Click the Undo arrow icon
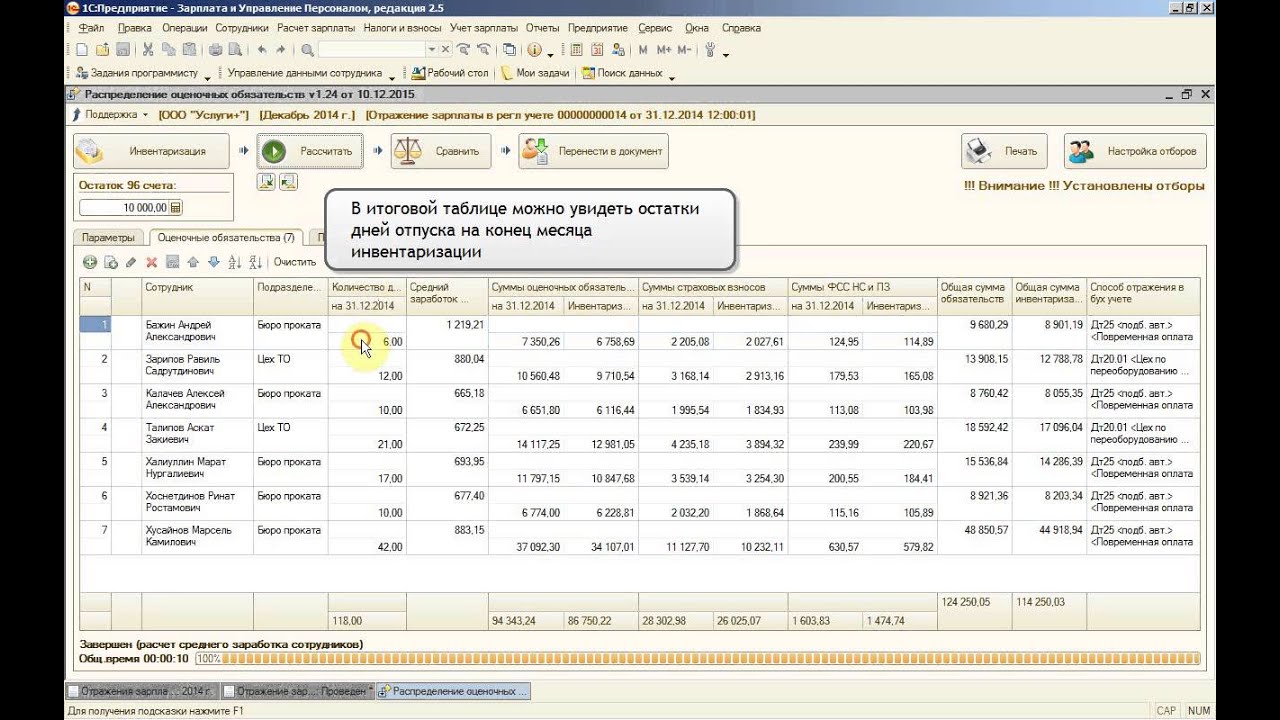 click(x=262, y=50)
